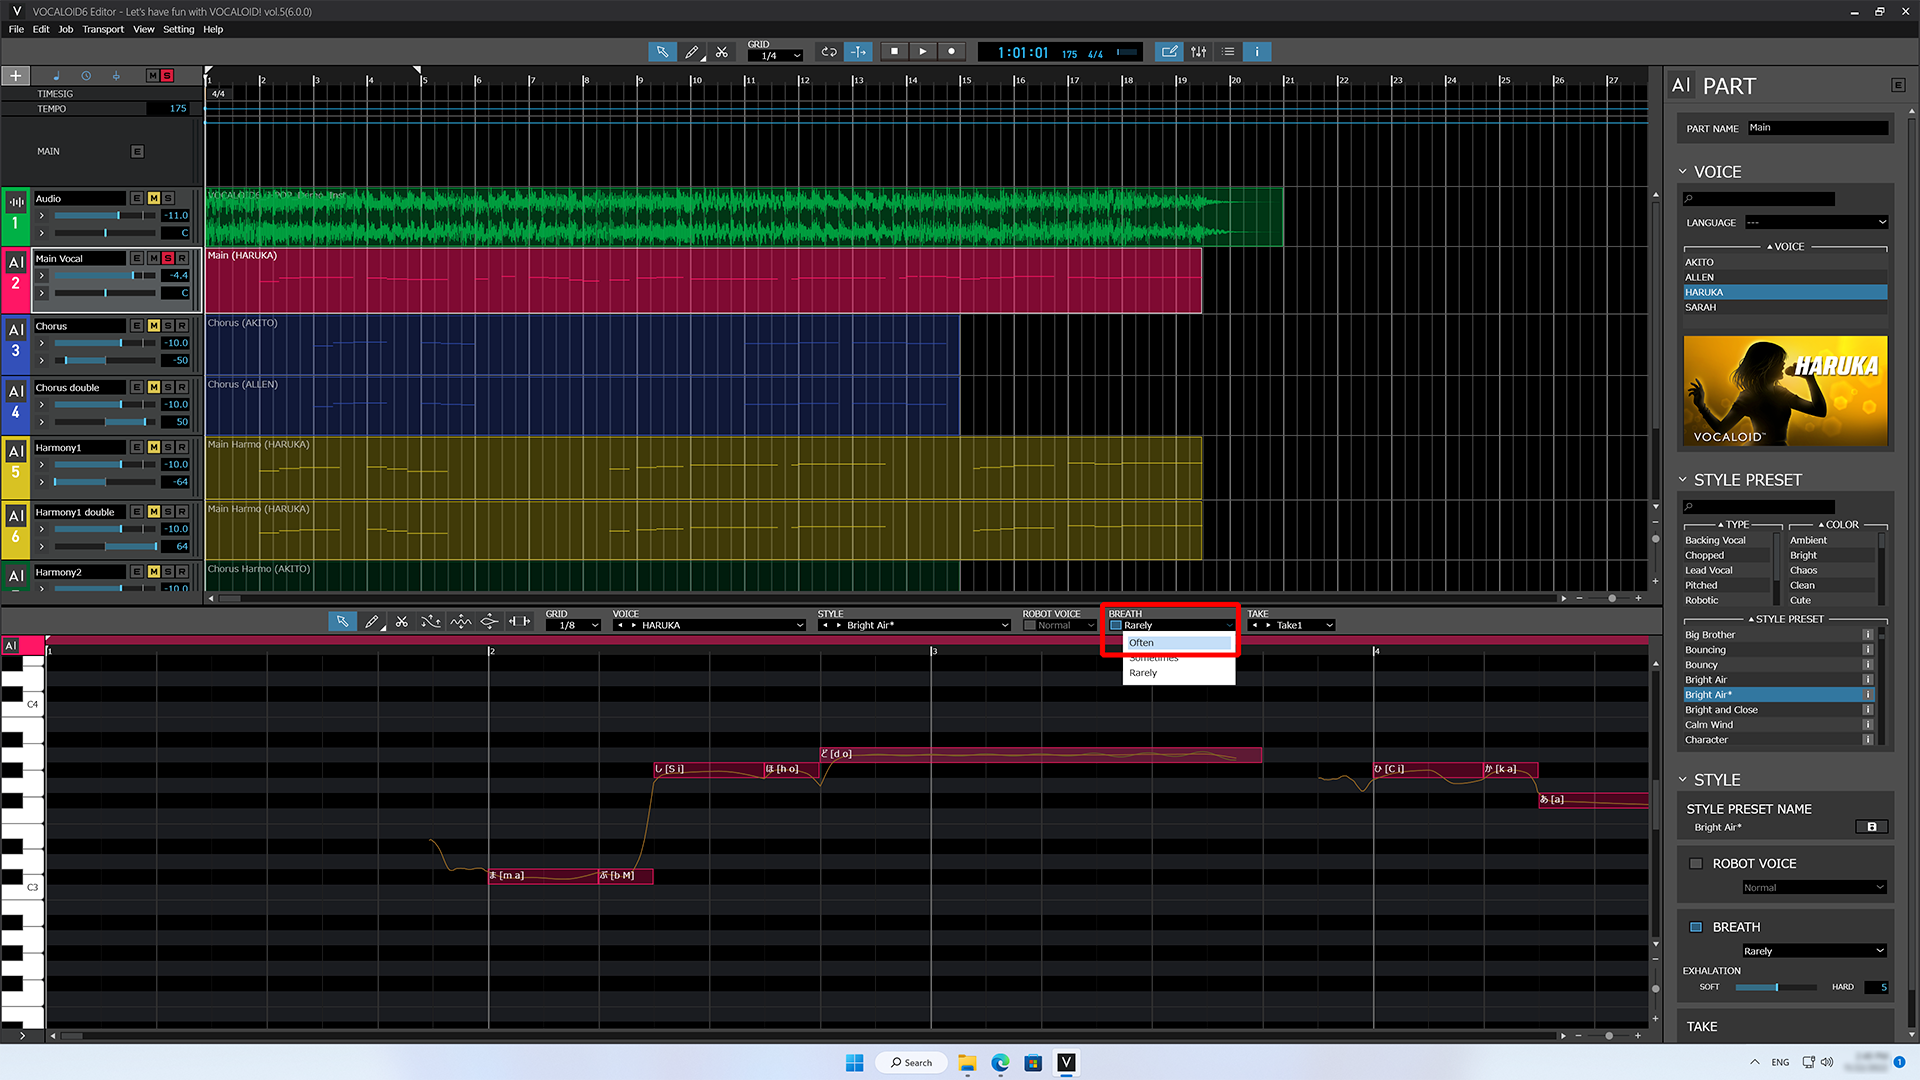The height and width of the screenshot is (1080, 1920).
Task: Click the HARUKA character artwork thumbnail
Action: (1784, 391)
